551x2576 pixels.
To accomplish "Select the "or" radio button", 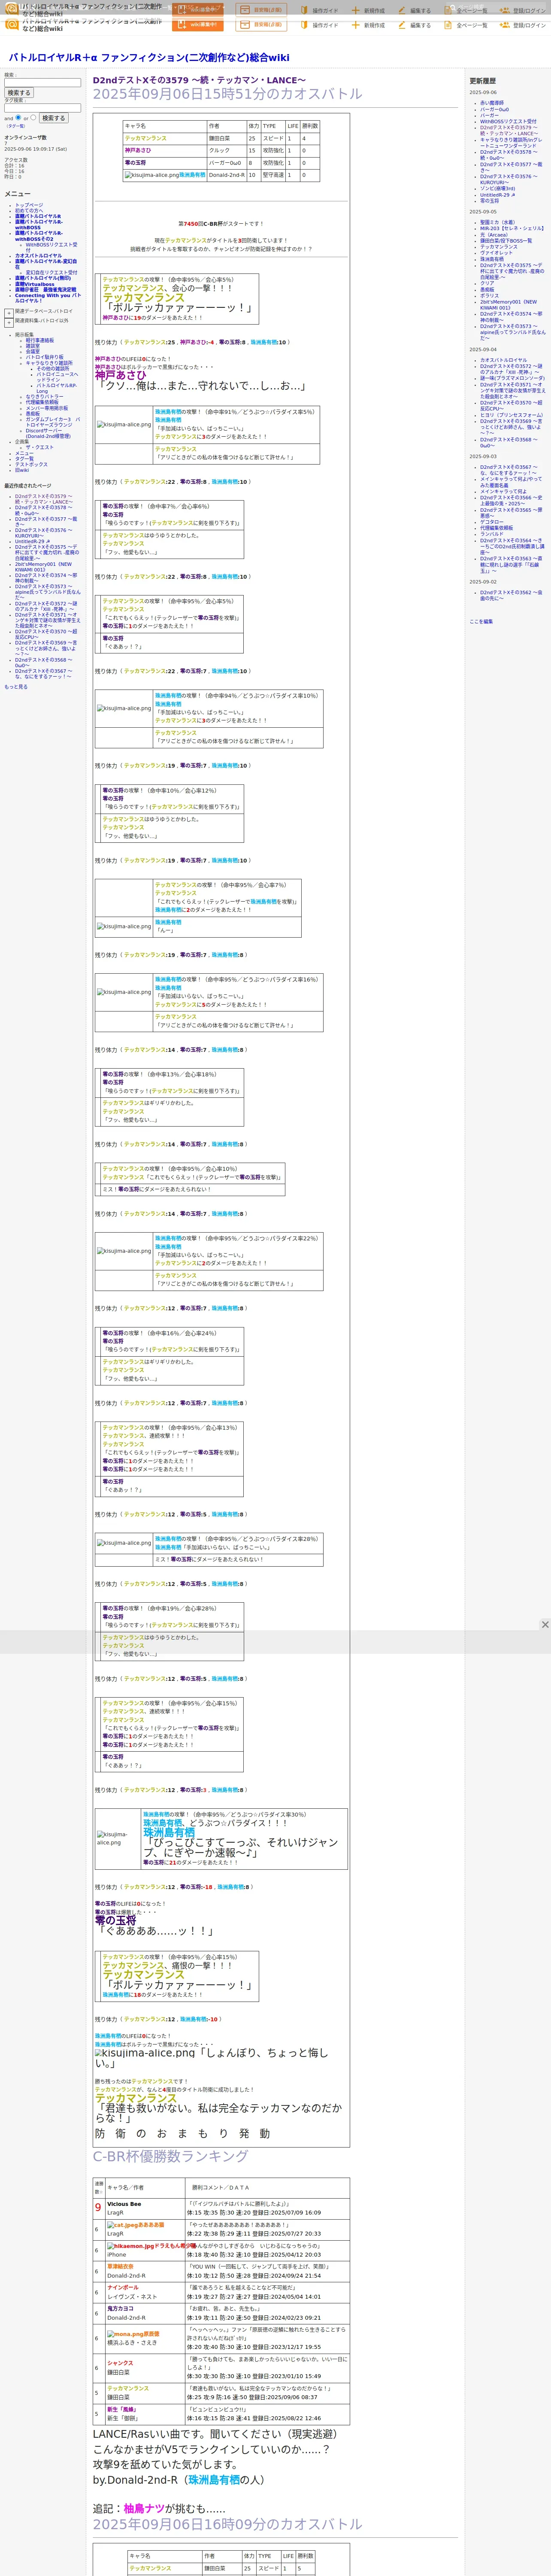I will point(33,118).
